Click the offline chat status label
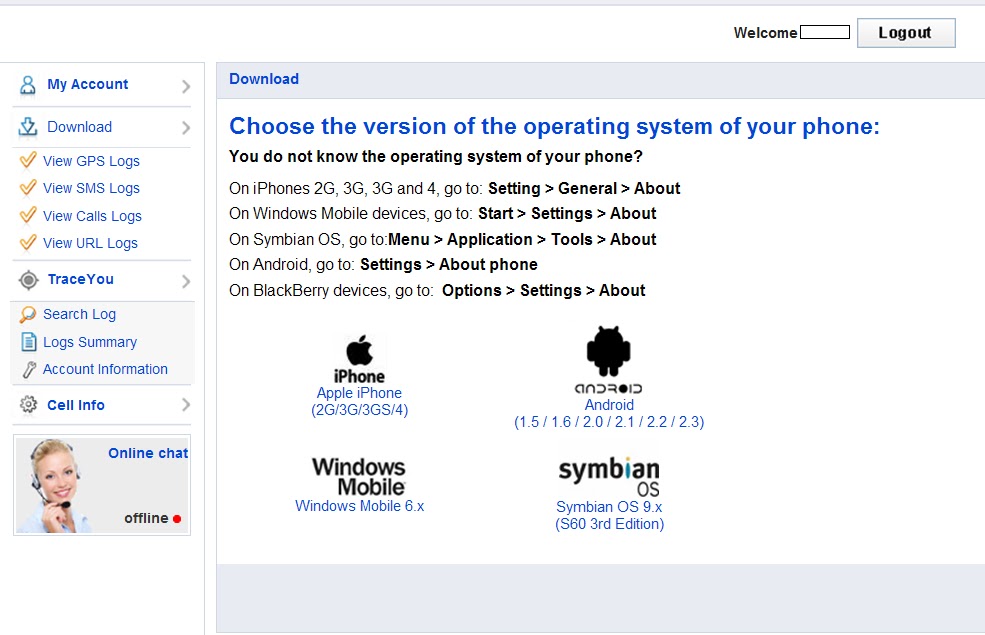 pyautogui.click(x=146, y=519)
